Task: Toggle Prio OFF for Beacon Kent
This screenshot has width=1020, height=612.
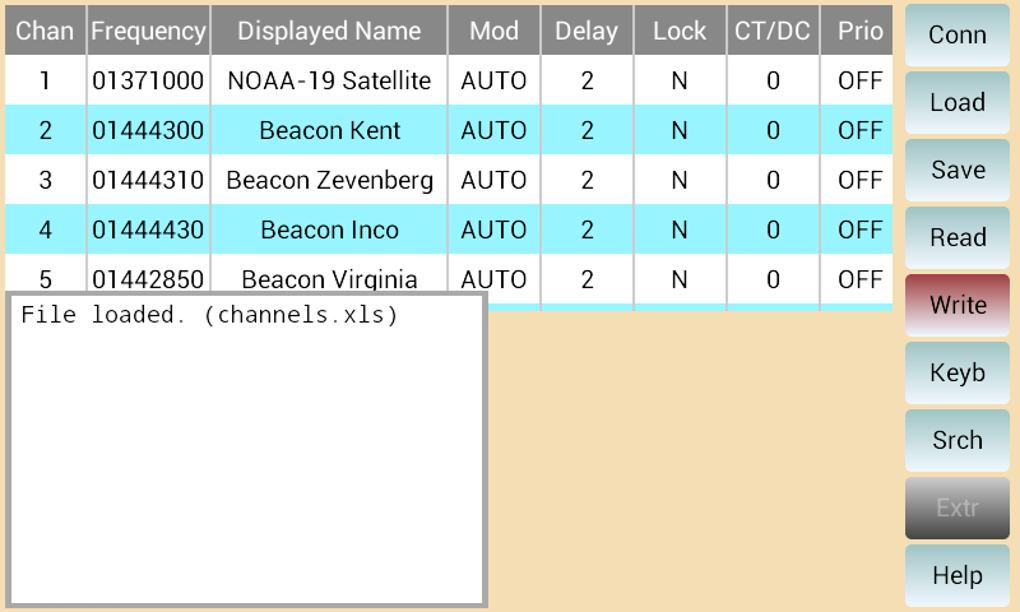Action: coord(860,130)
